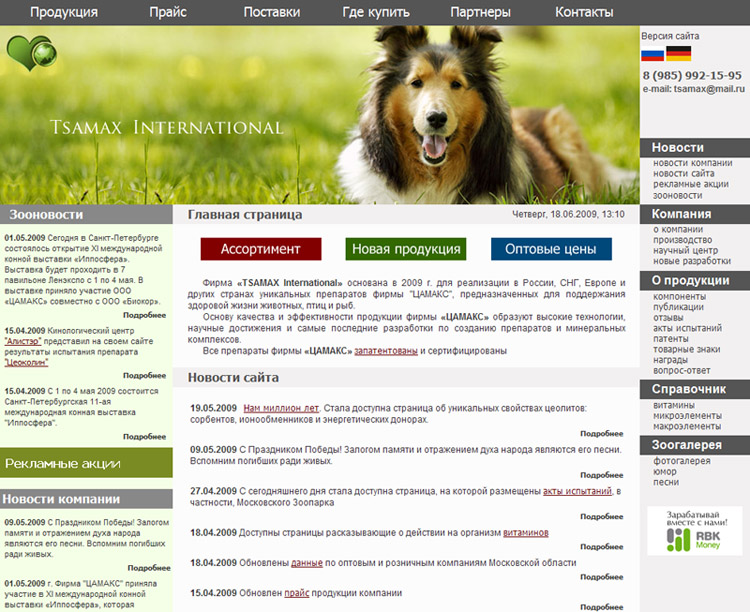Click the green Новая продукция button

coord(406,249)
